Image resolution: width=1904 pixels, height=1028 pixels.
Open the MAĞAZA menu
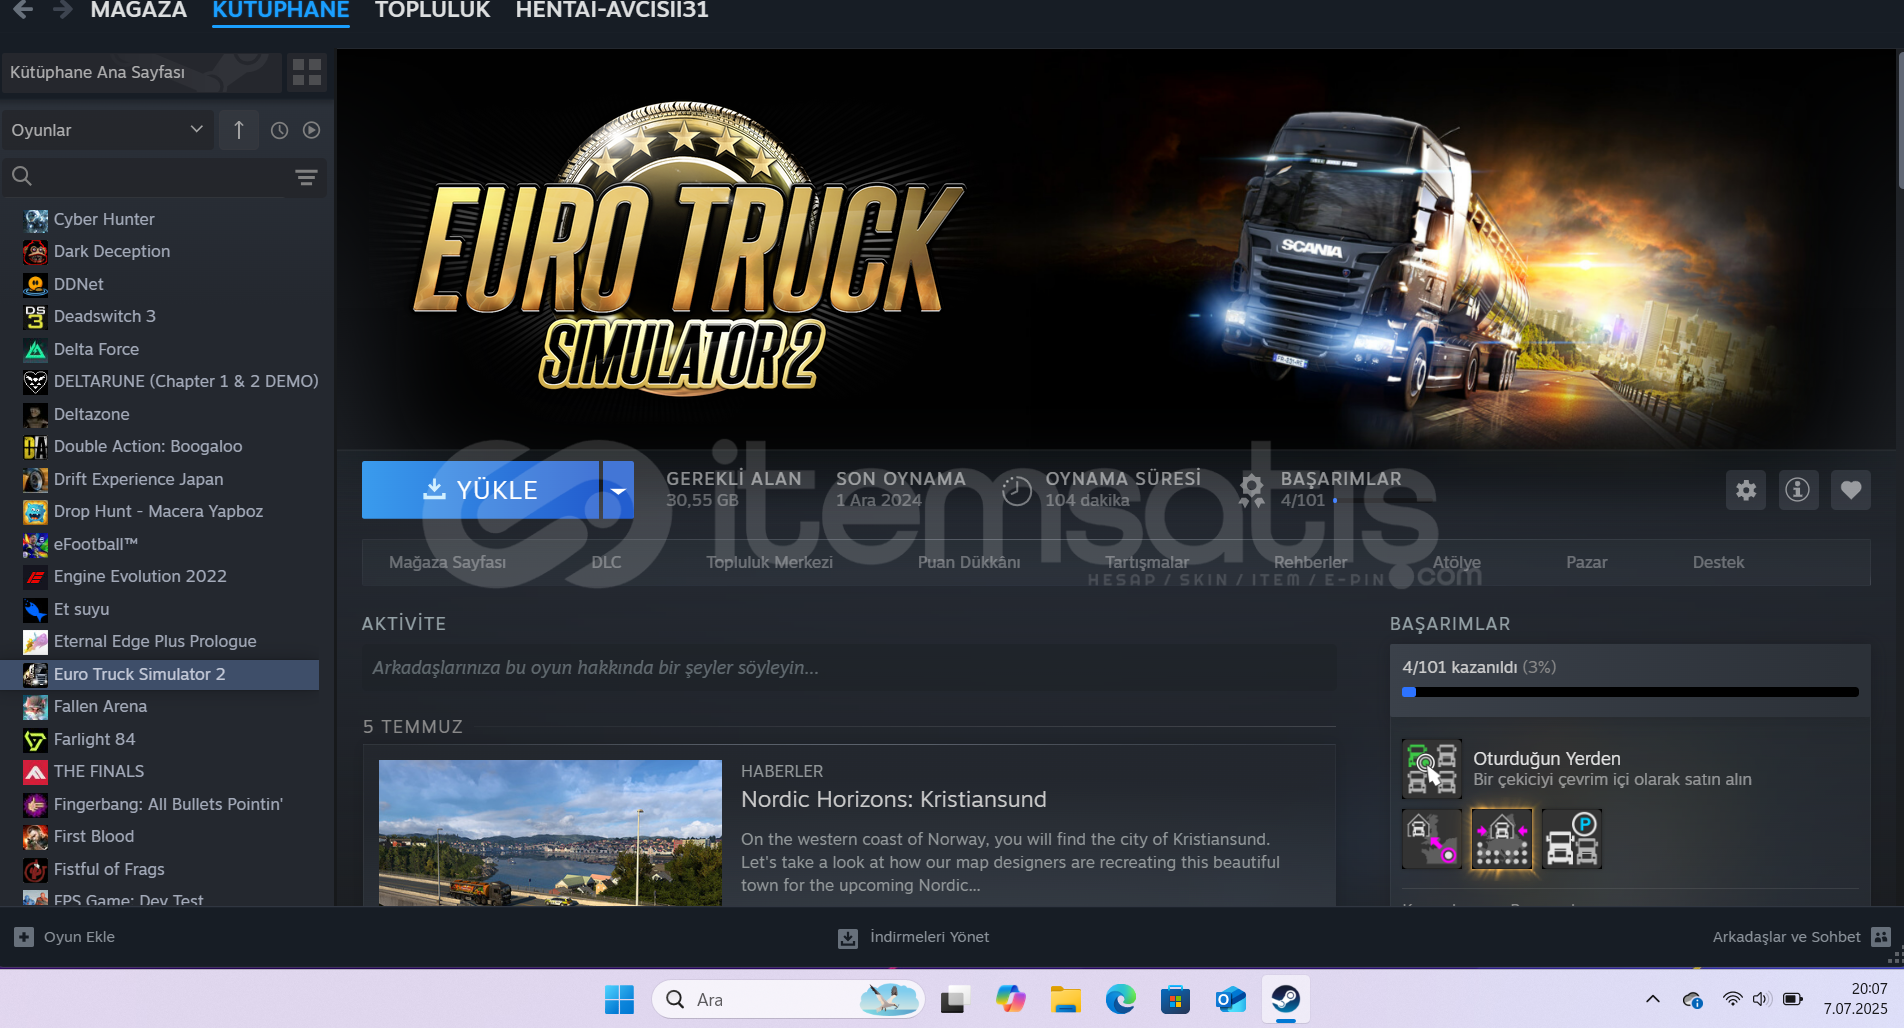point(138,10)
